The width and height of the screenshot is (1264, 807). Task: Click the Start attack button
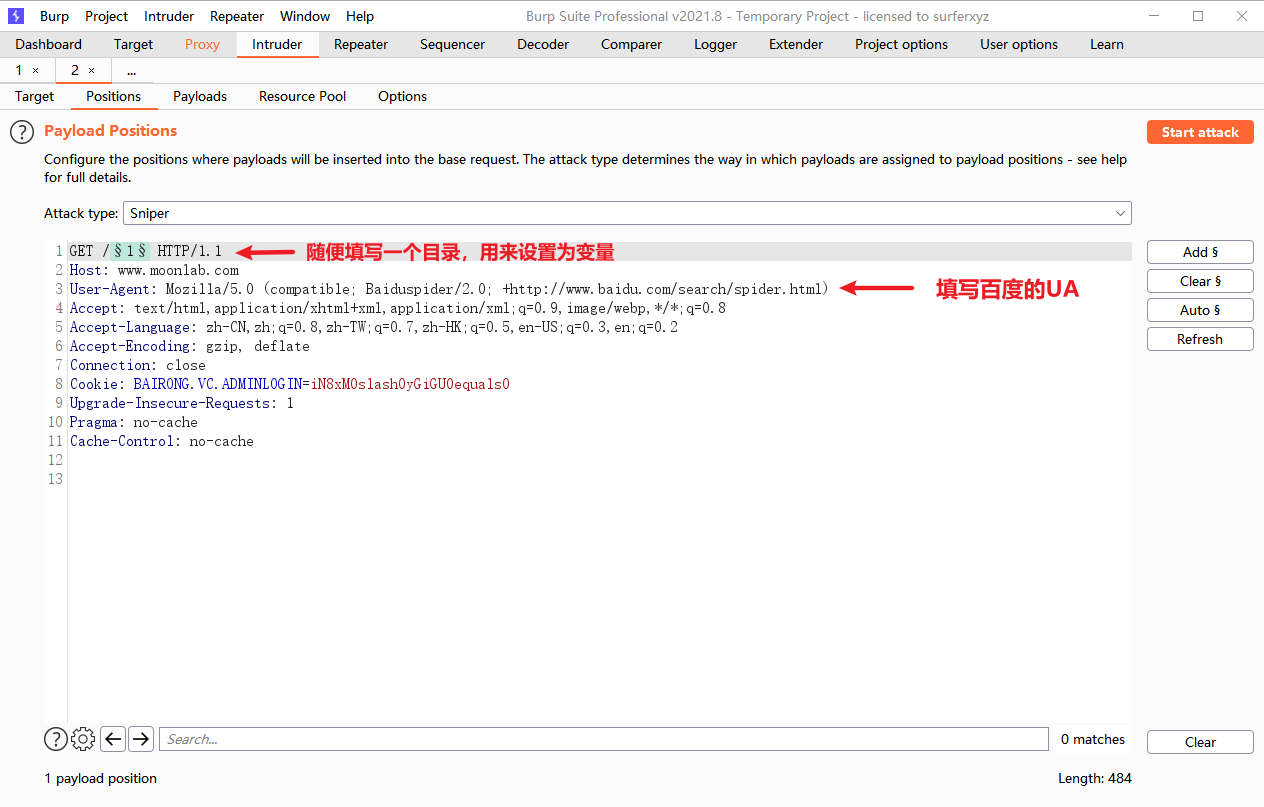pos(1200,132)
